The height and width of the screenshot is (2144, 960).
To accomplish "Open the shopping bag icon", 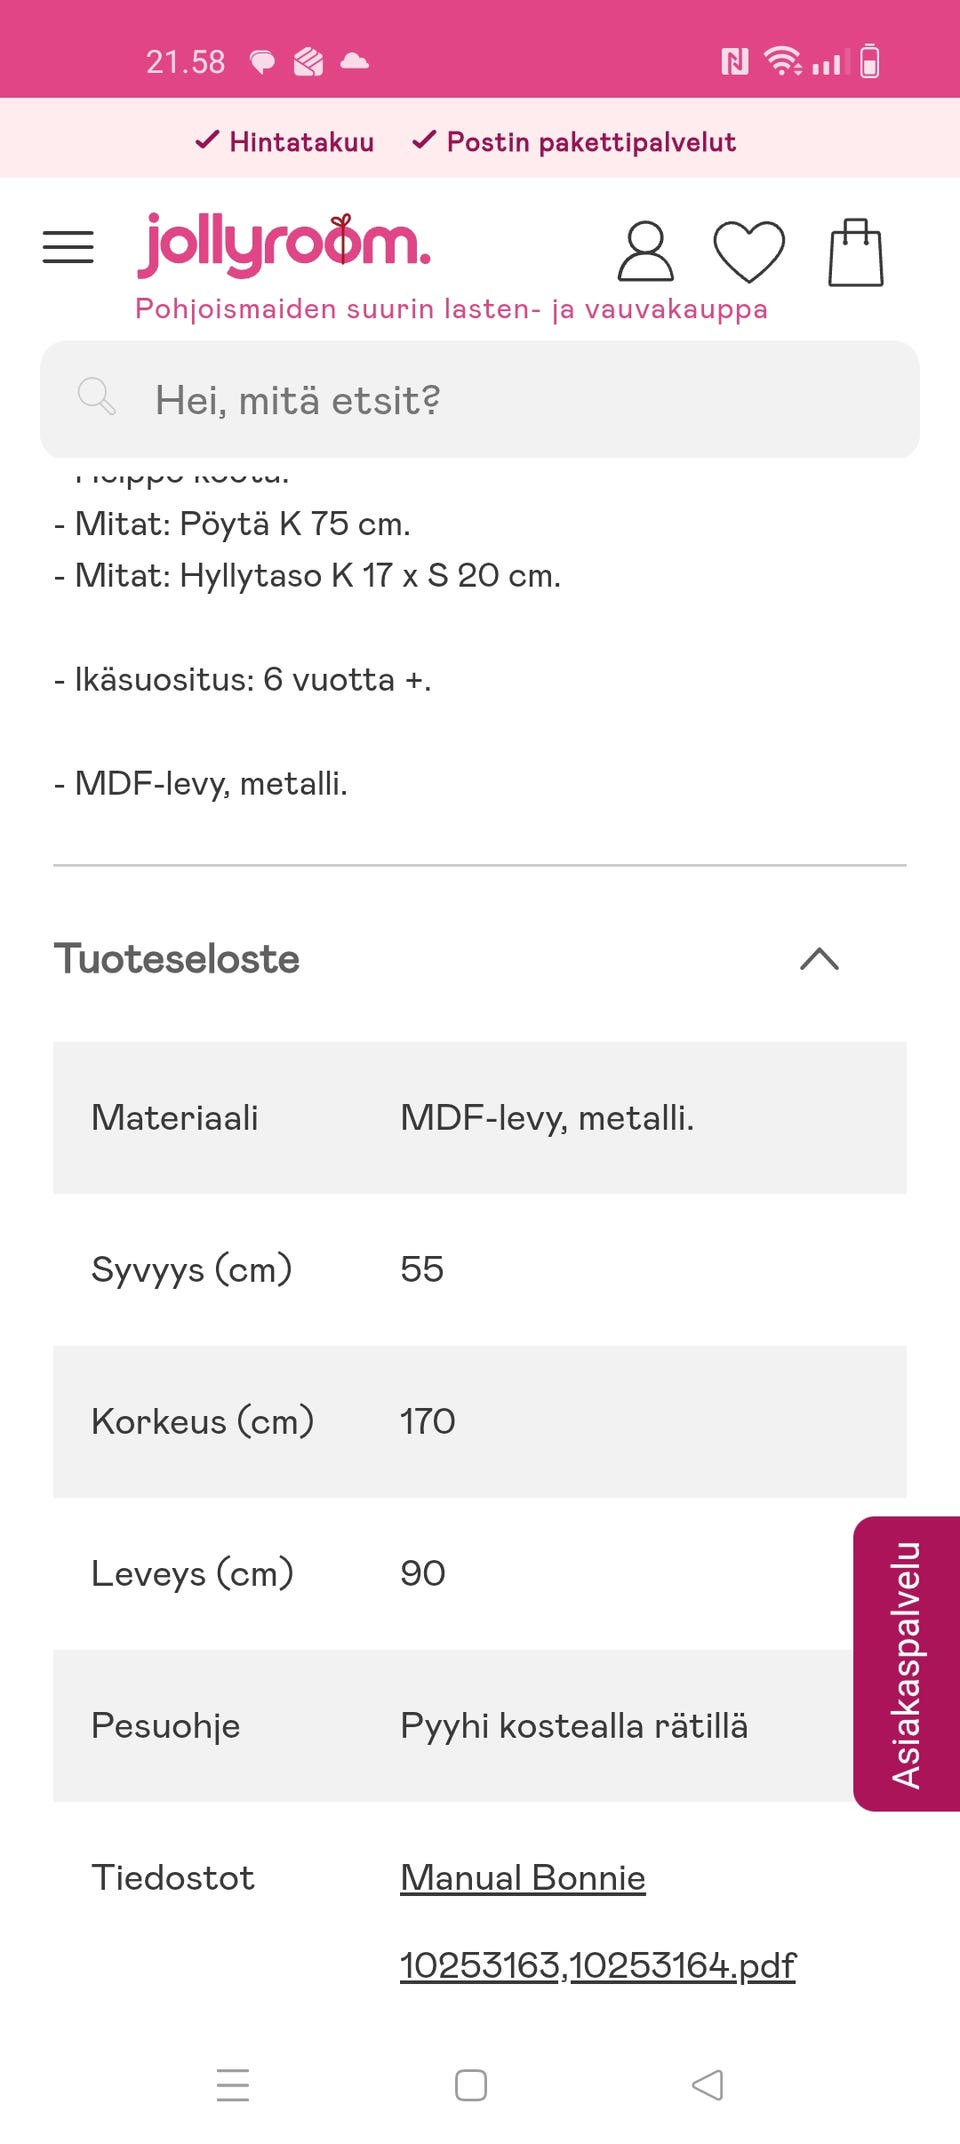I will pyautogui.click(x=855, y=250).
